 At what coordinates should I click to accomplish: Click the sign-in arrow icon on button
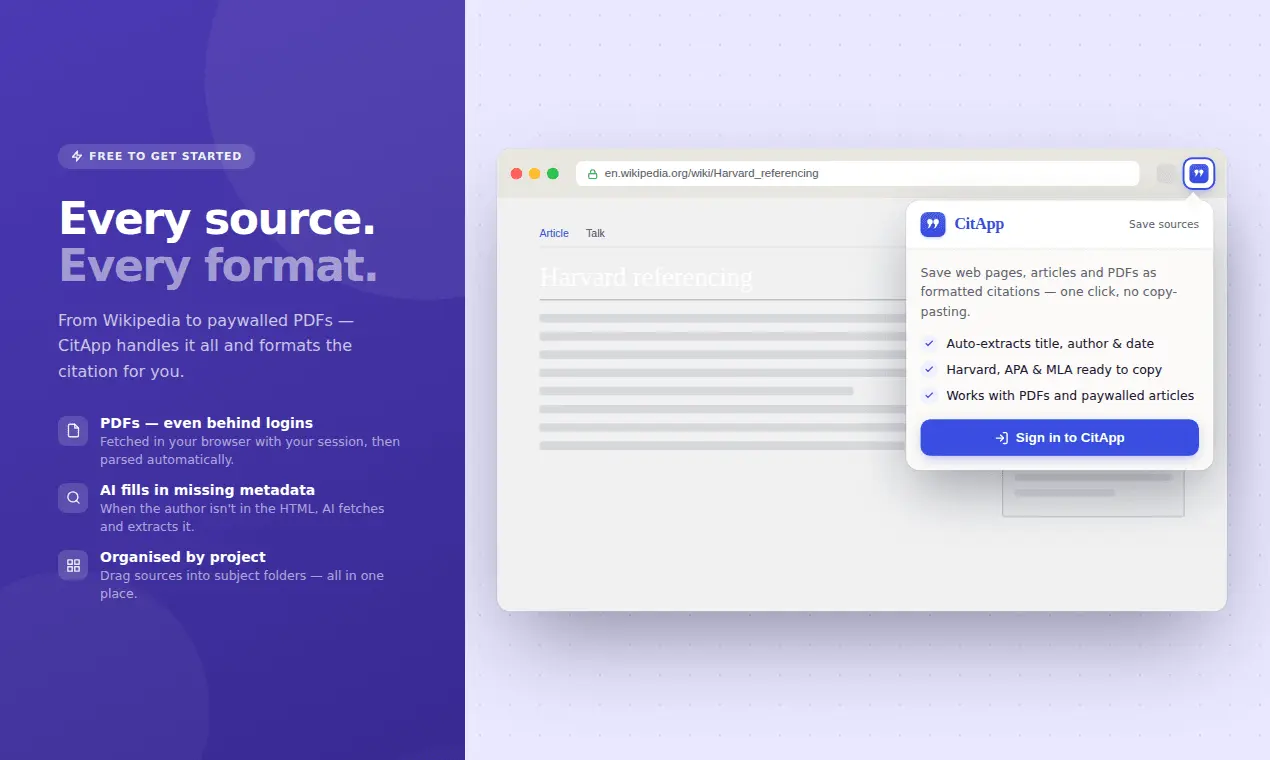coord(1001,438)
